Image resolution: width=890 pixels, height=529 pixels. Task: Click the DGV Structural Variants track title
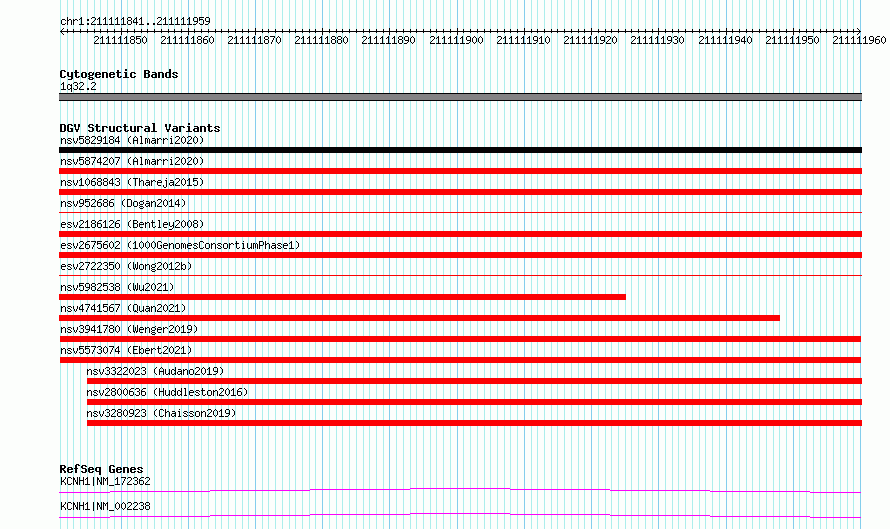140,128
